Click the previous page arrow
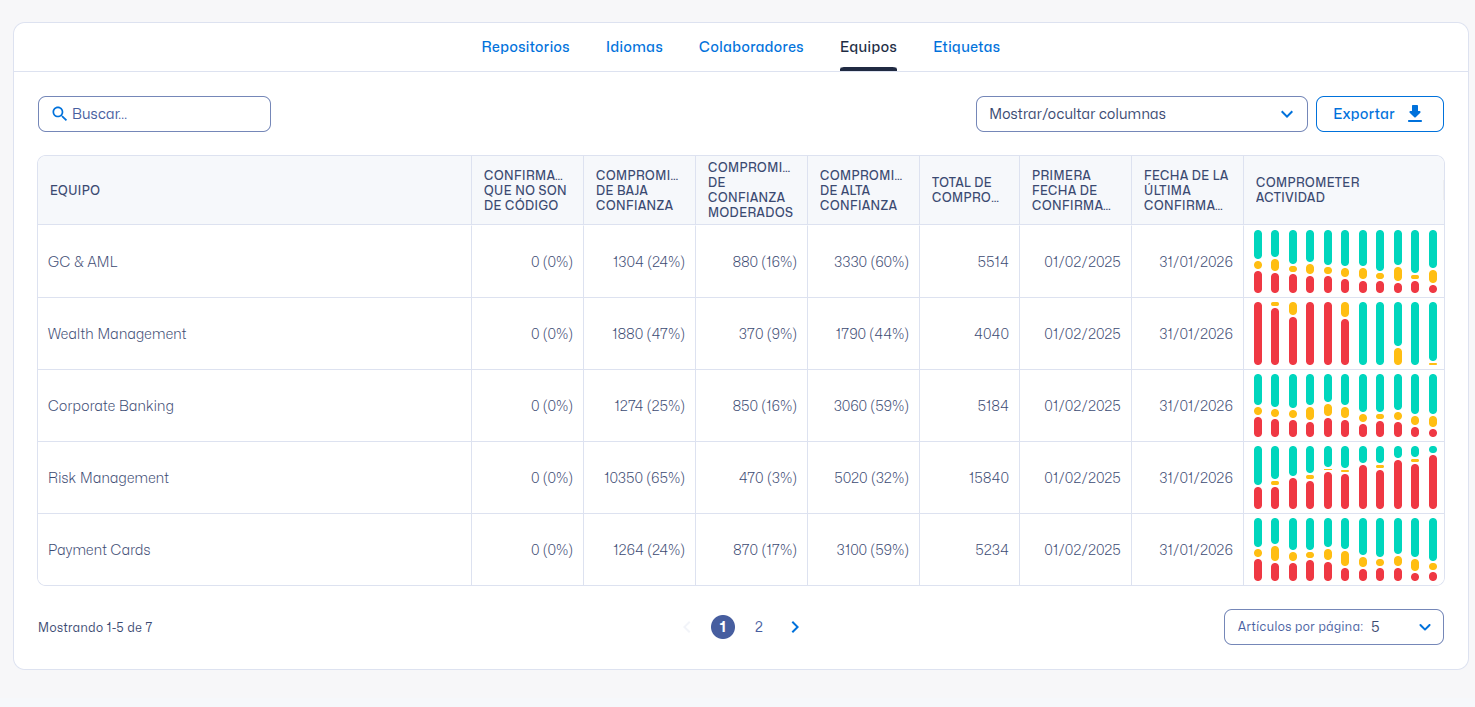 click(687, 627)
